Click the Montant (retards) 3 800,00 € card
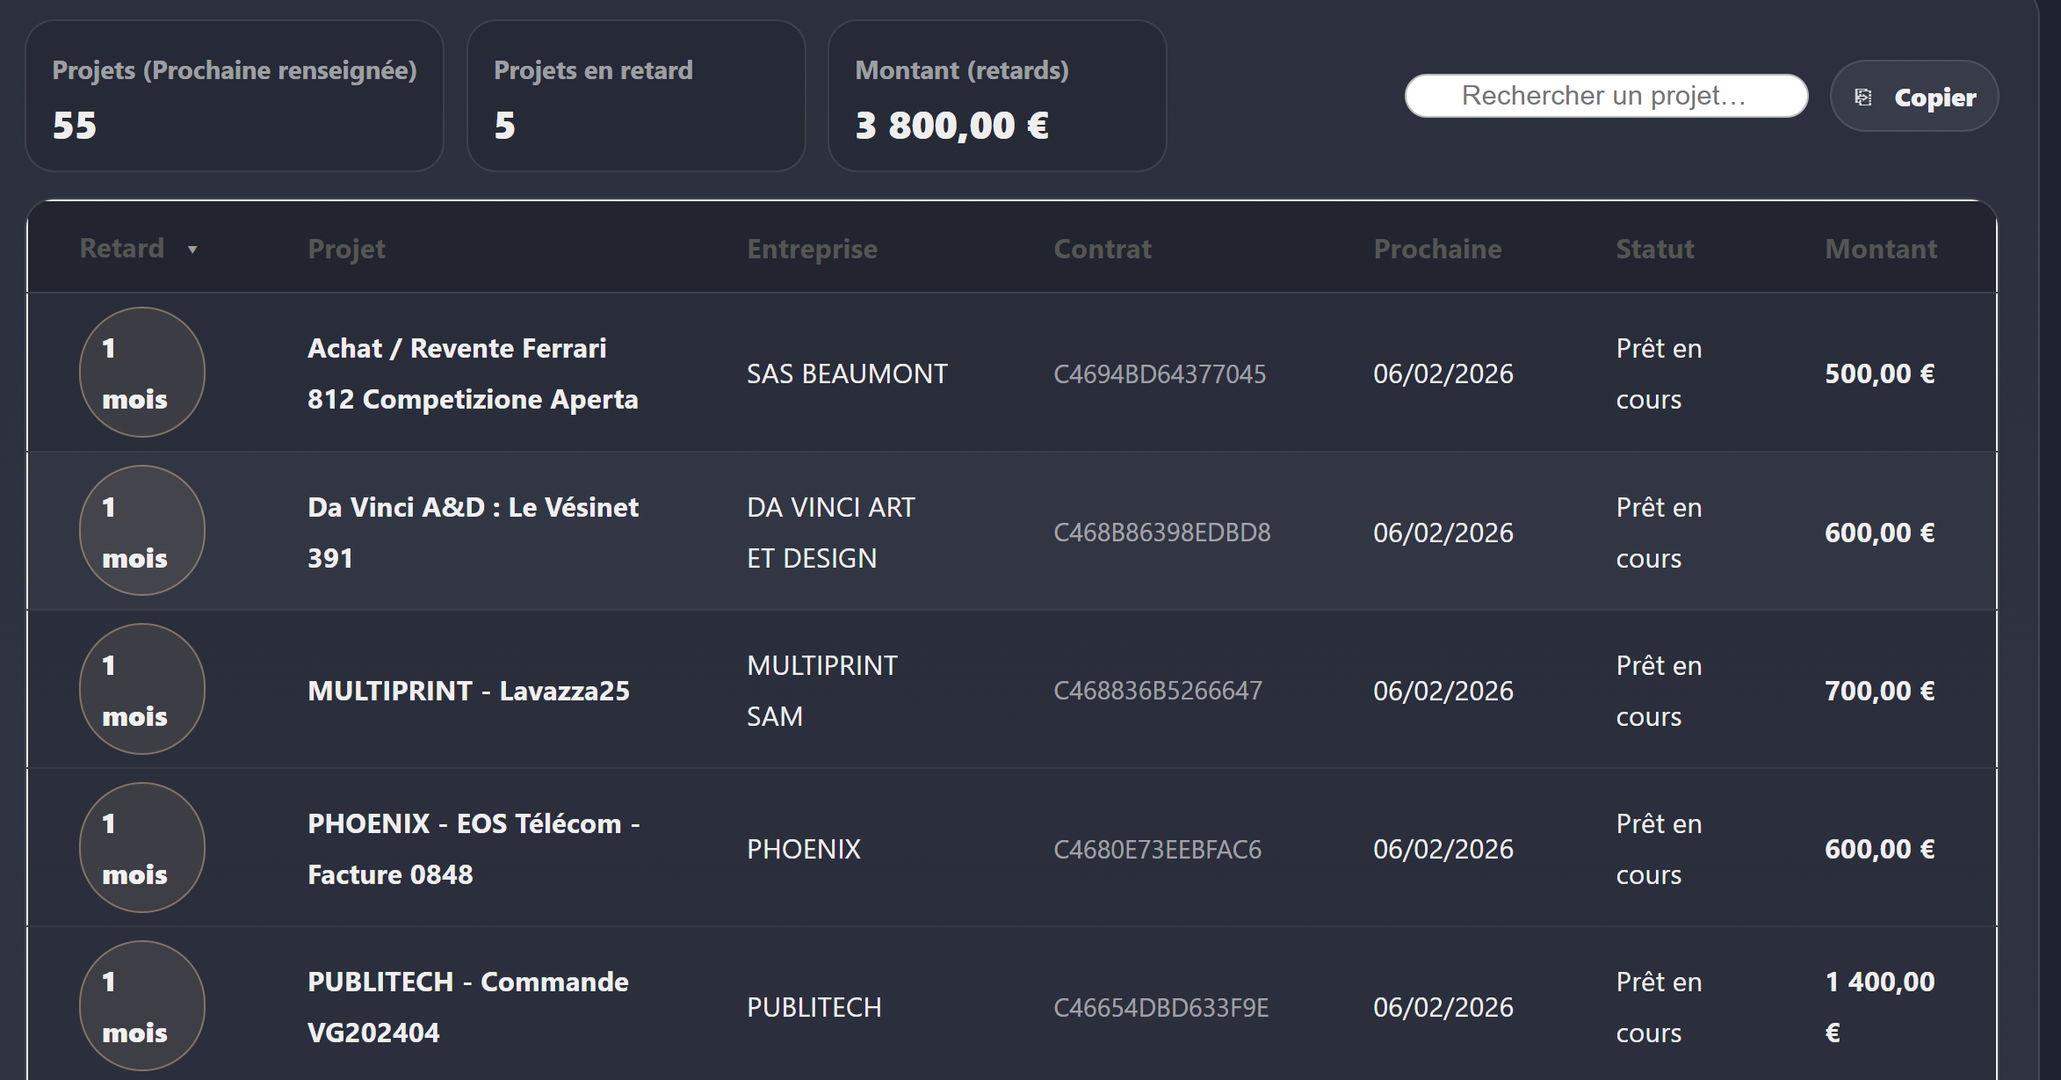This screenshot has width=2061, height=1080. click(x=997, y=96)
